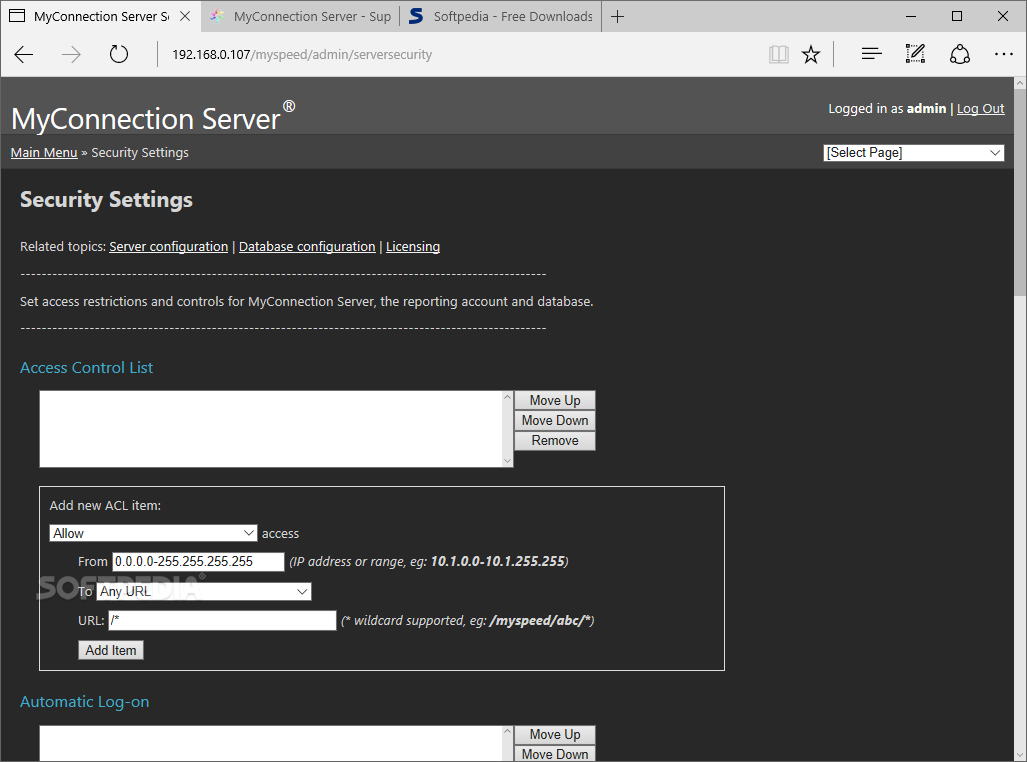Click Move Up beside Automatic Log-on list
Screen dimensions: 1027x762
click(x=555, y=734)
